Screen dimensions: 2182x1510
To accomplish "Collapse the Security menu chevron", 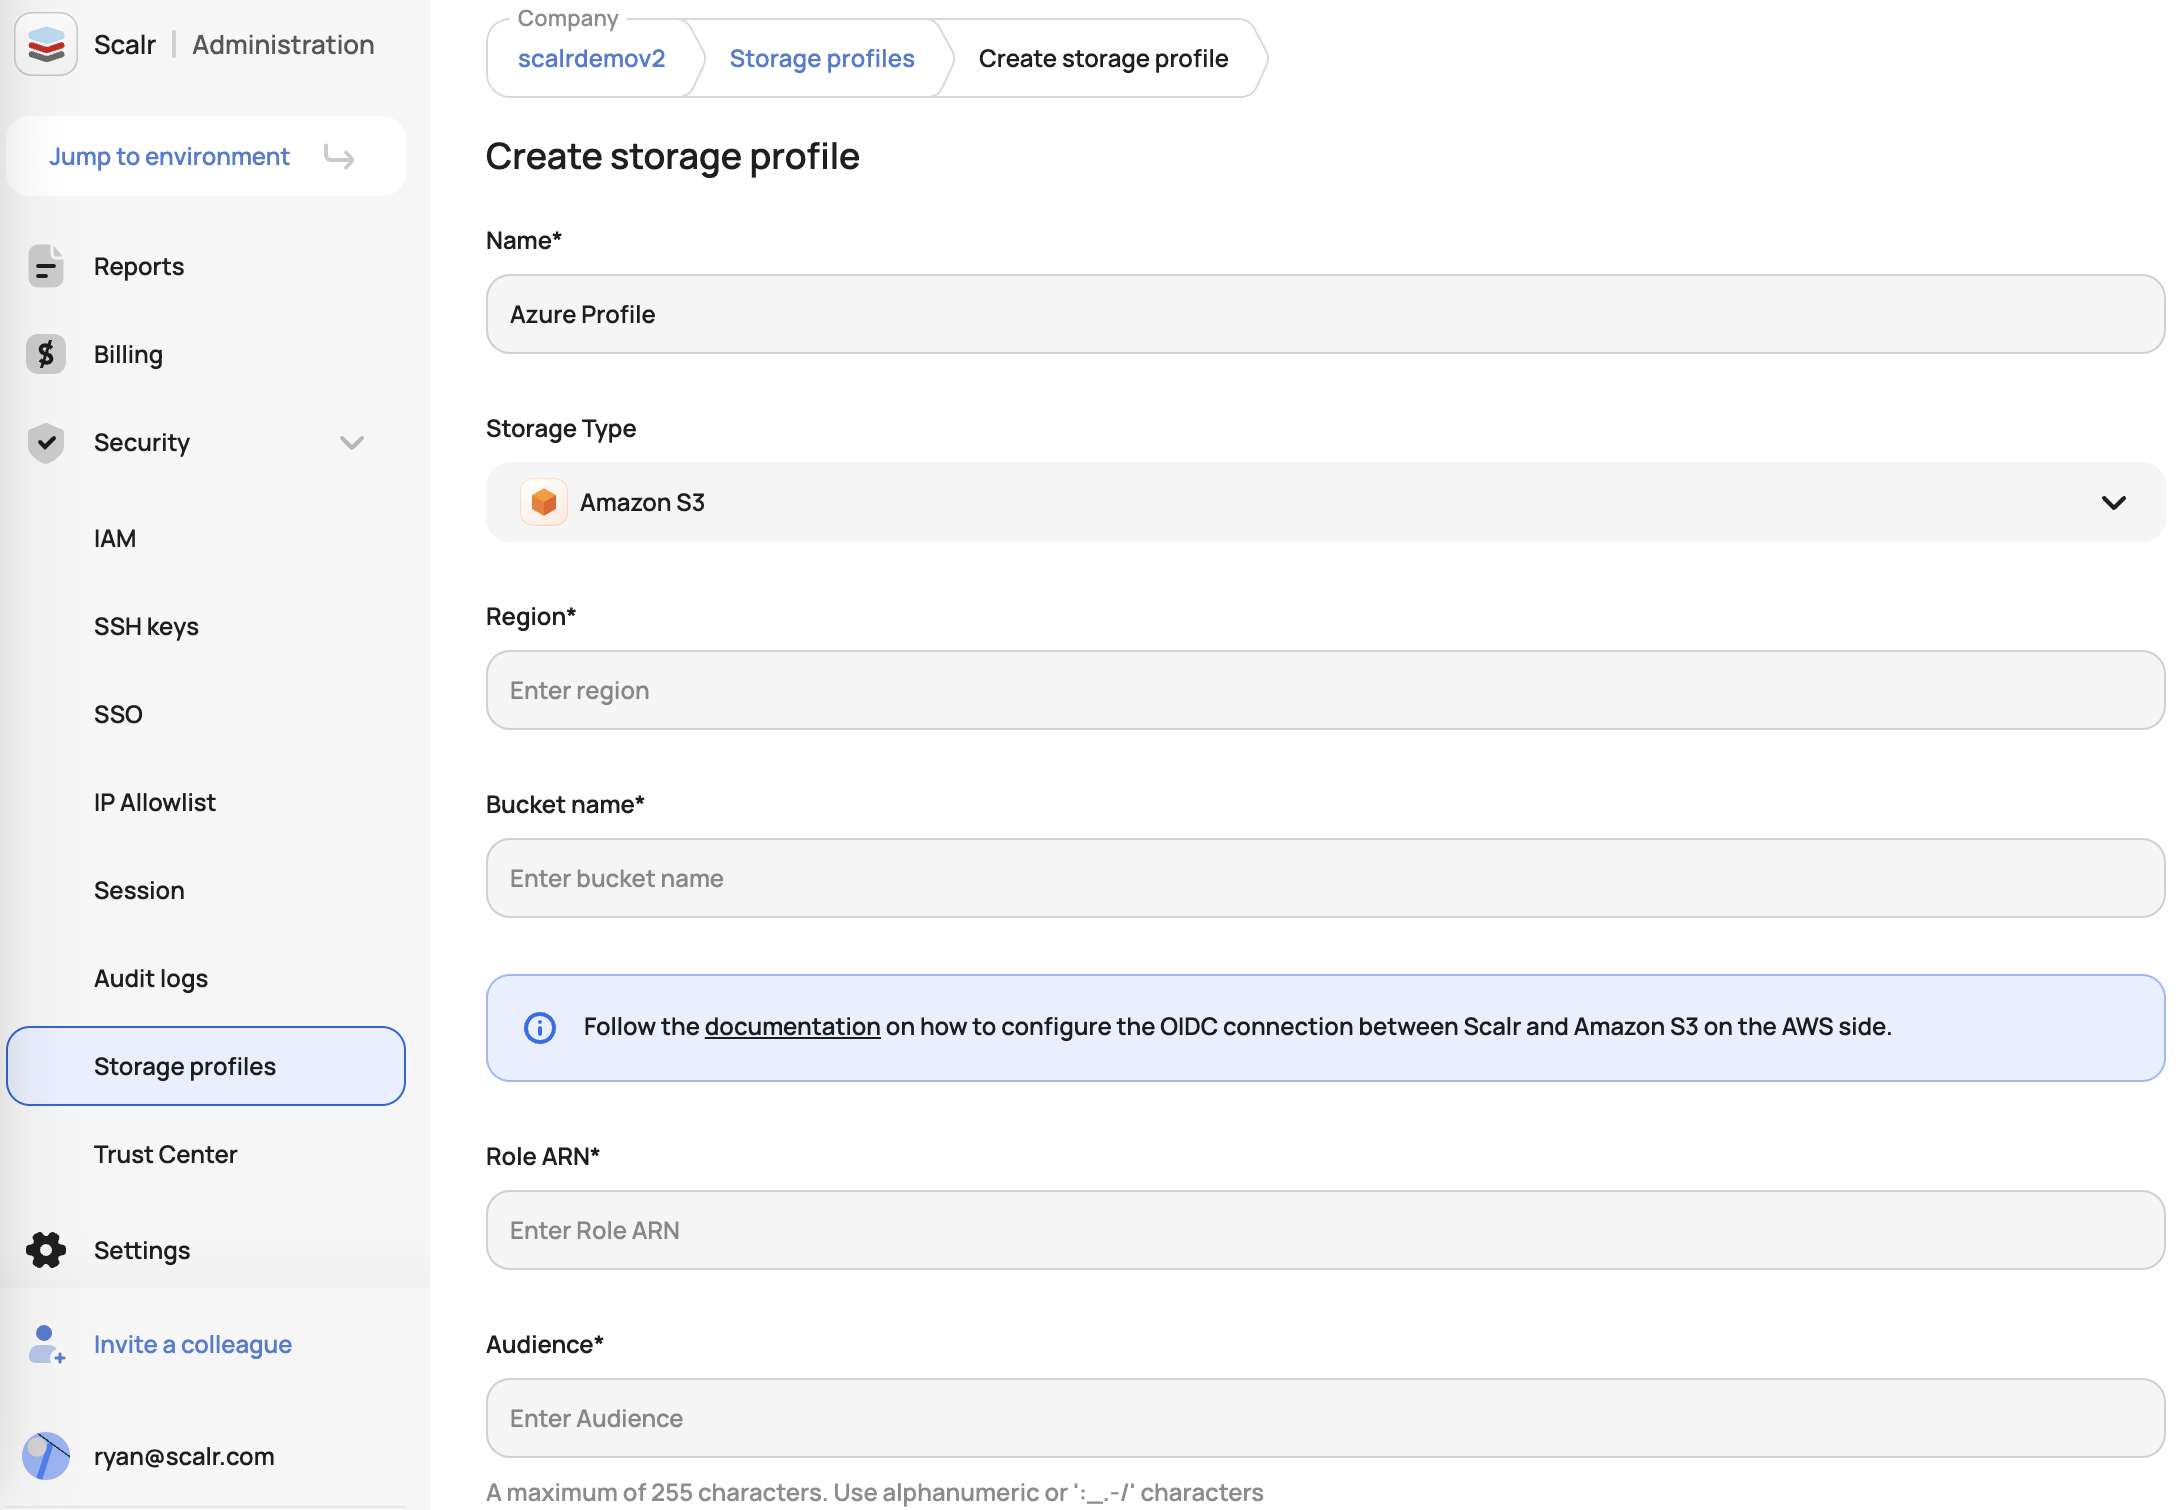I will tap(351, 443).
